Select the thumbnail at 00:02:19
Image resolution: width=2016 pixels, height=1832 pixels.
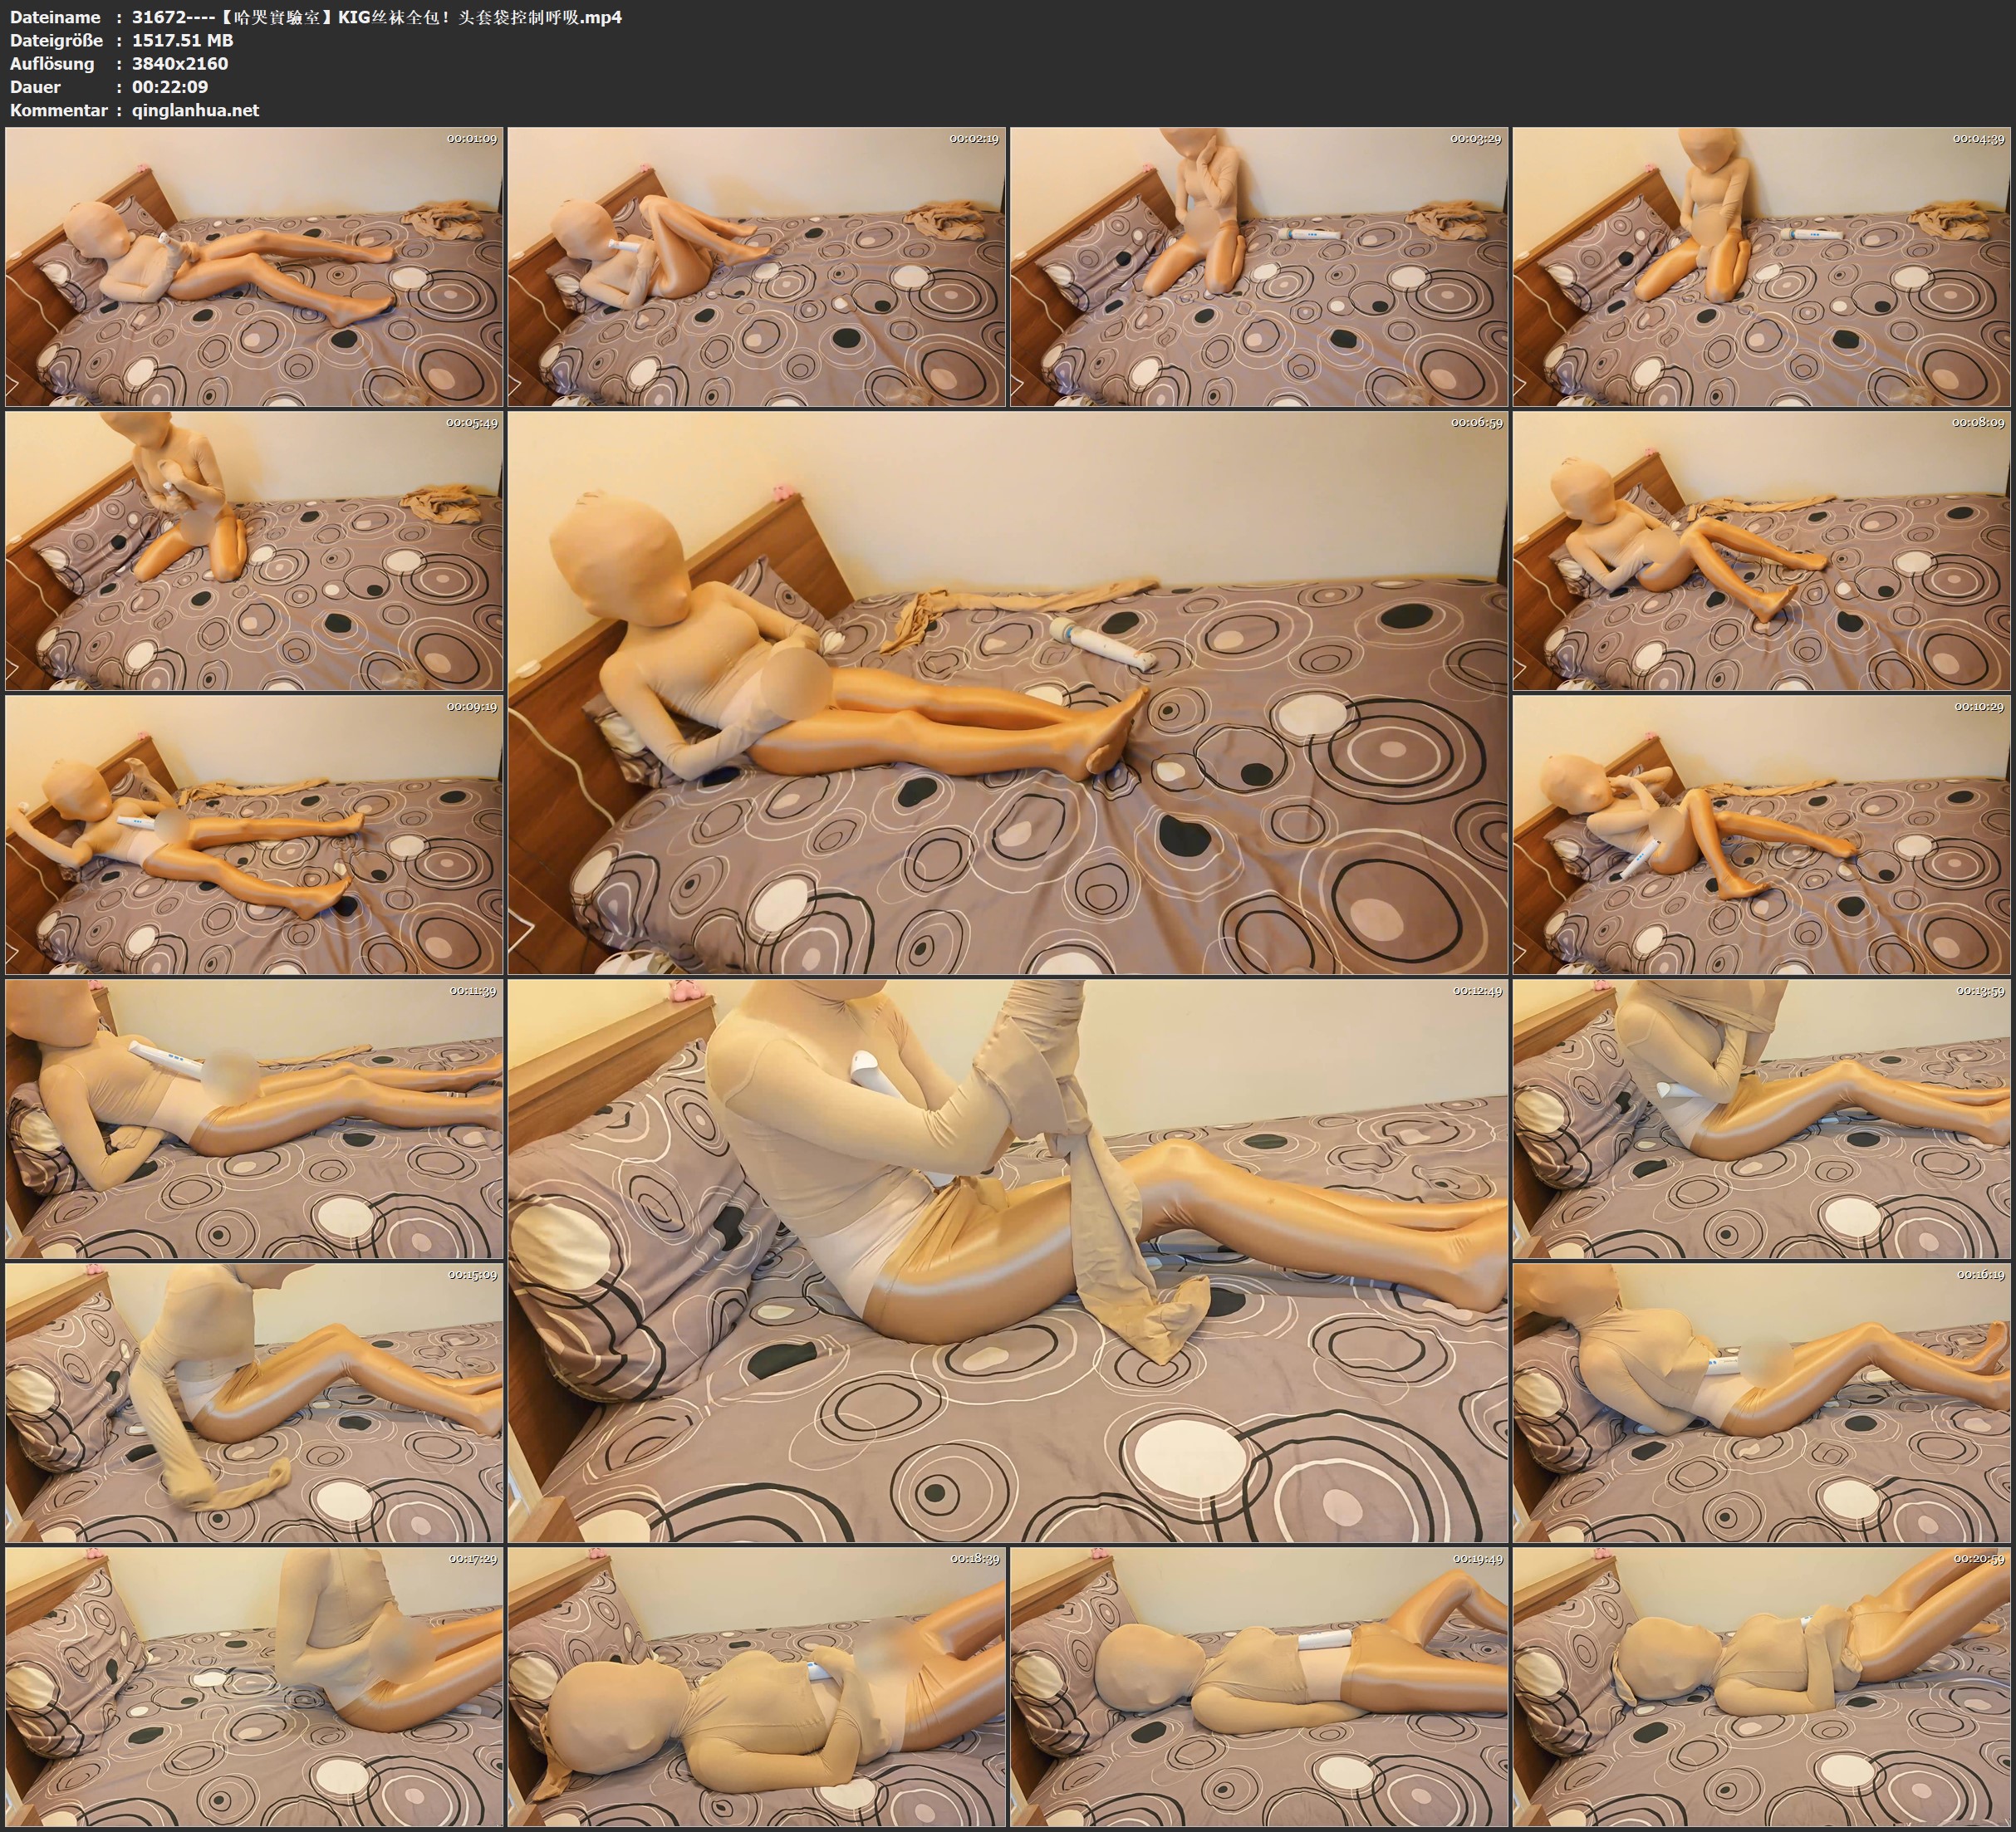pyautogui.click(x=756, y=266)
